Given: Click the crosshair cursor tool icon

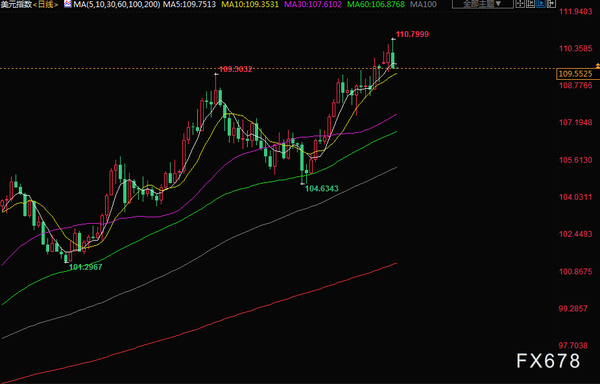Looking at the screenshot, I should click(520, 4).
